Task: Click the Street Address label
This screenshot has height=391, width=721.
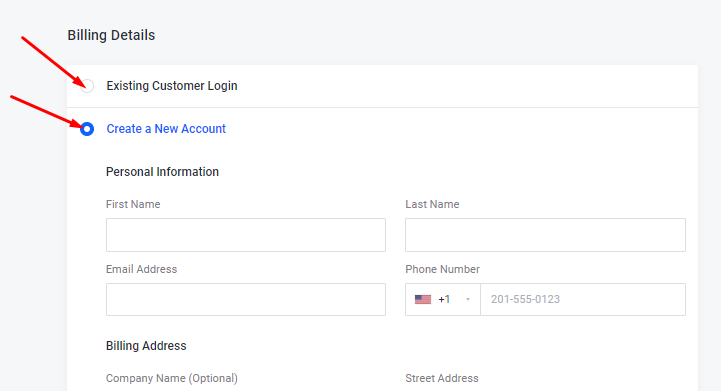Action: coord(442,378)
